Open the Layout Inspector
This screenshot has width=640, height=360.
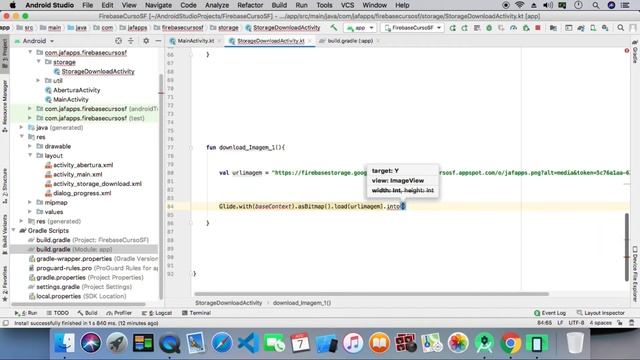point(600,313)
